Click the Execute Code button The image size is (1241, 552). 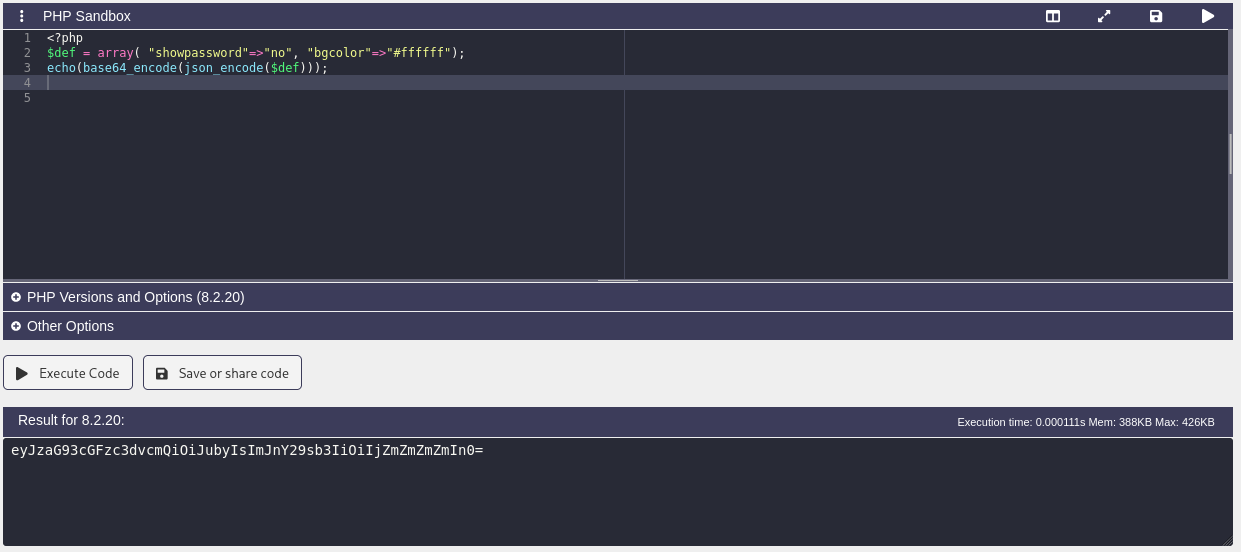(68, 373)
